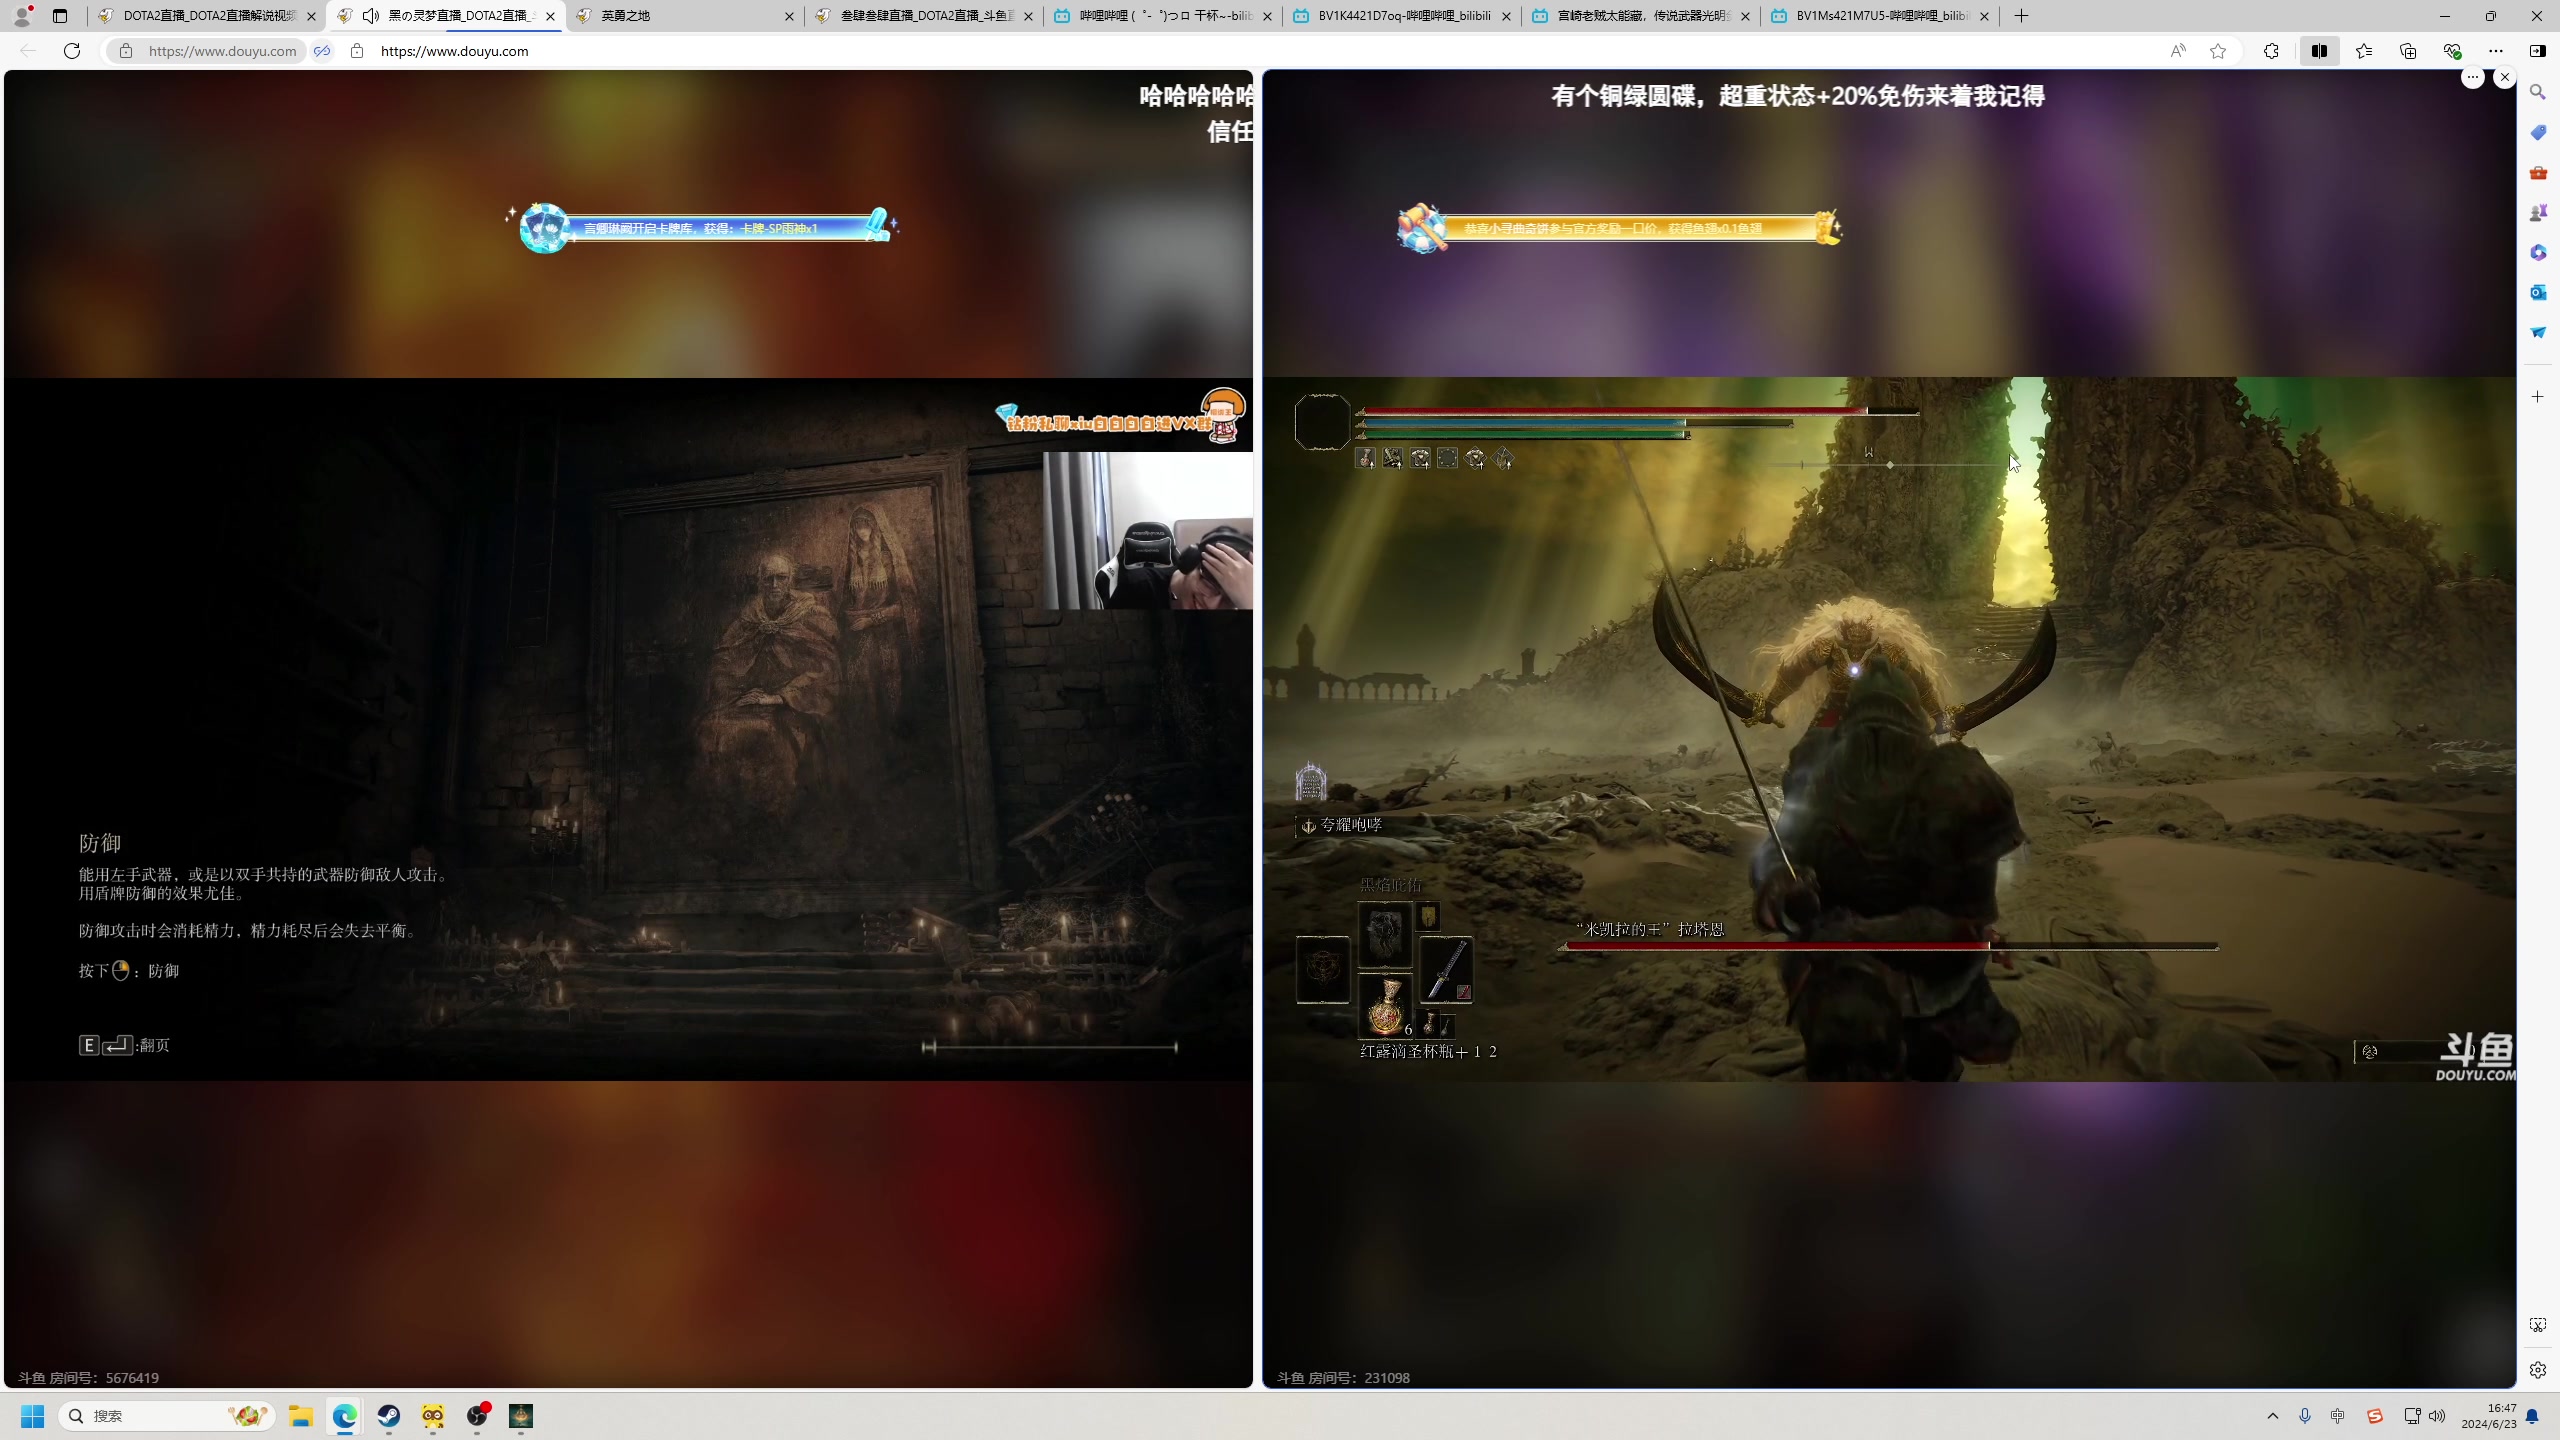Open the right split pane more options
2560x1440 pixels.
(x=2472, y=78)
